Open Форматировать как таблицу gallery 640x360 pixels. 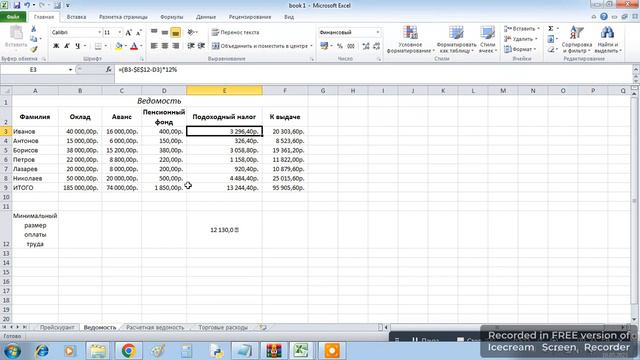[456, 39]
